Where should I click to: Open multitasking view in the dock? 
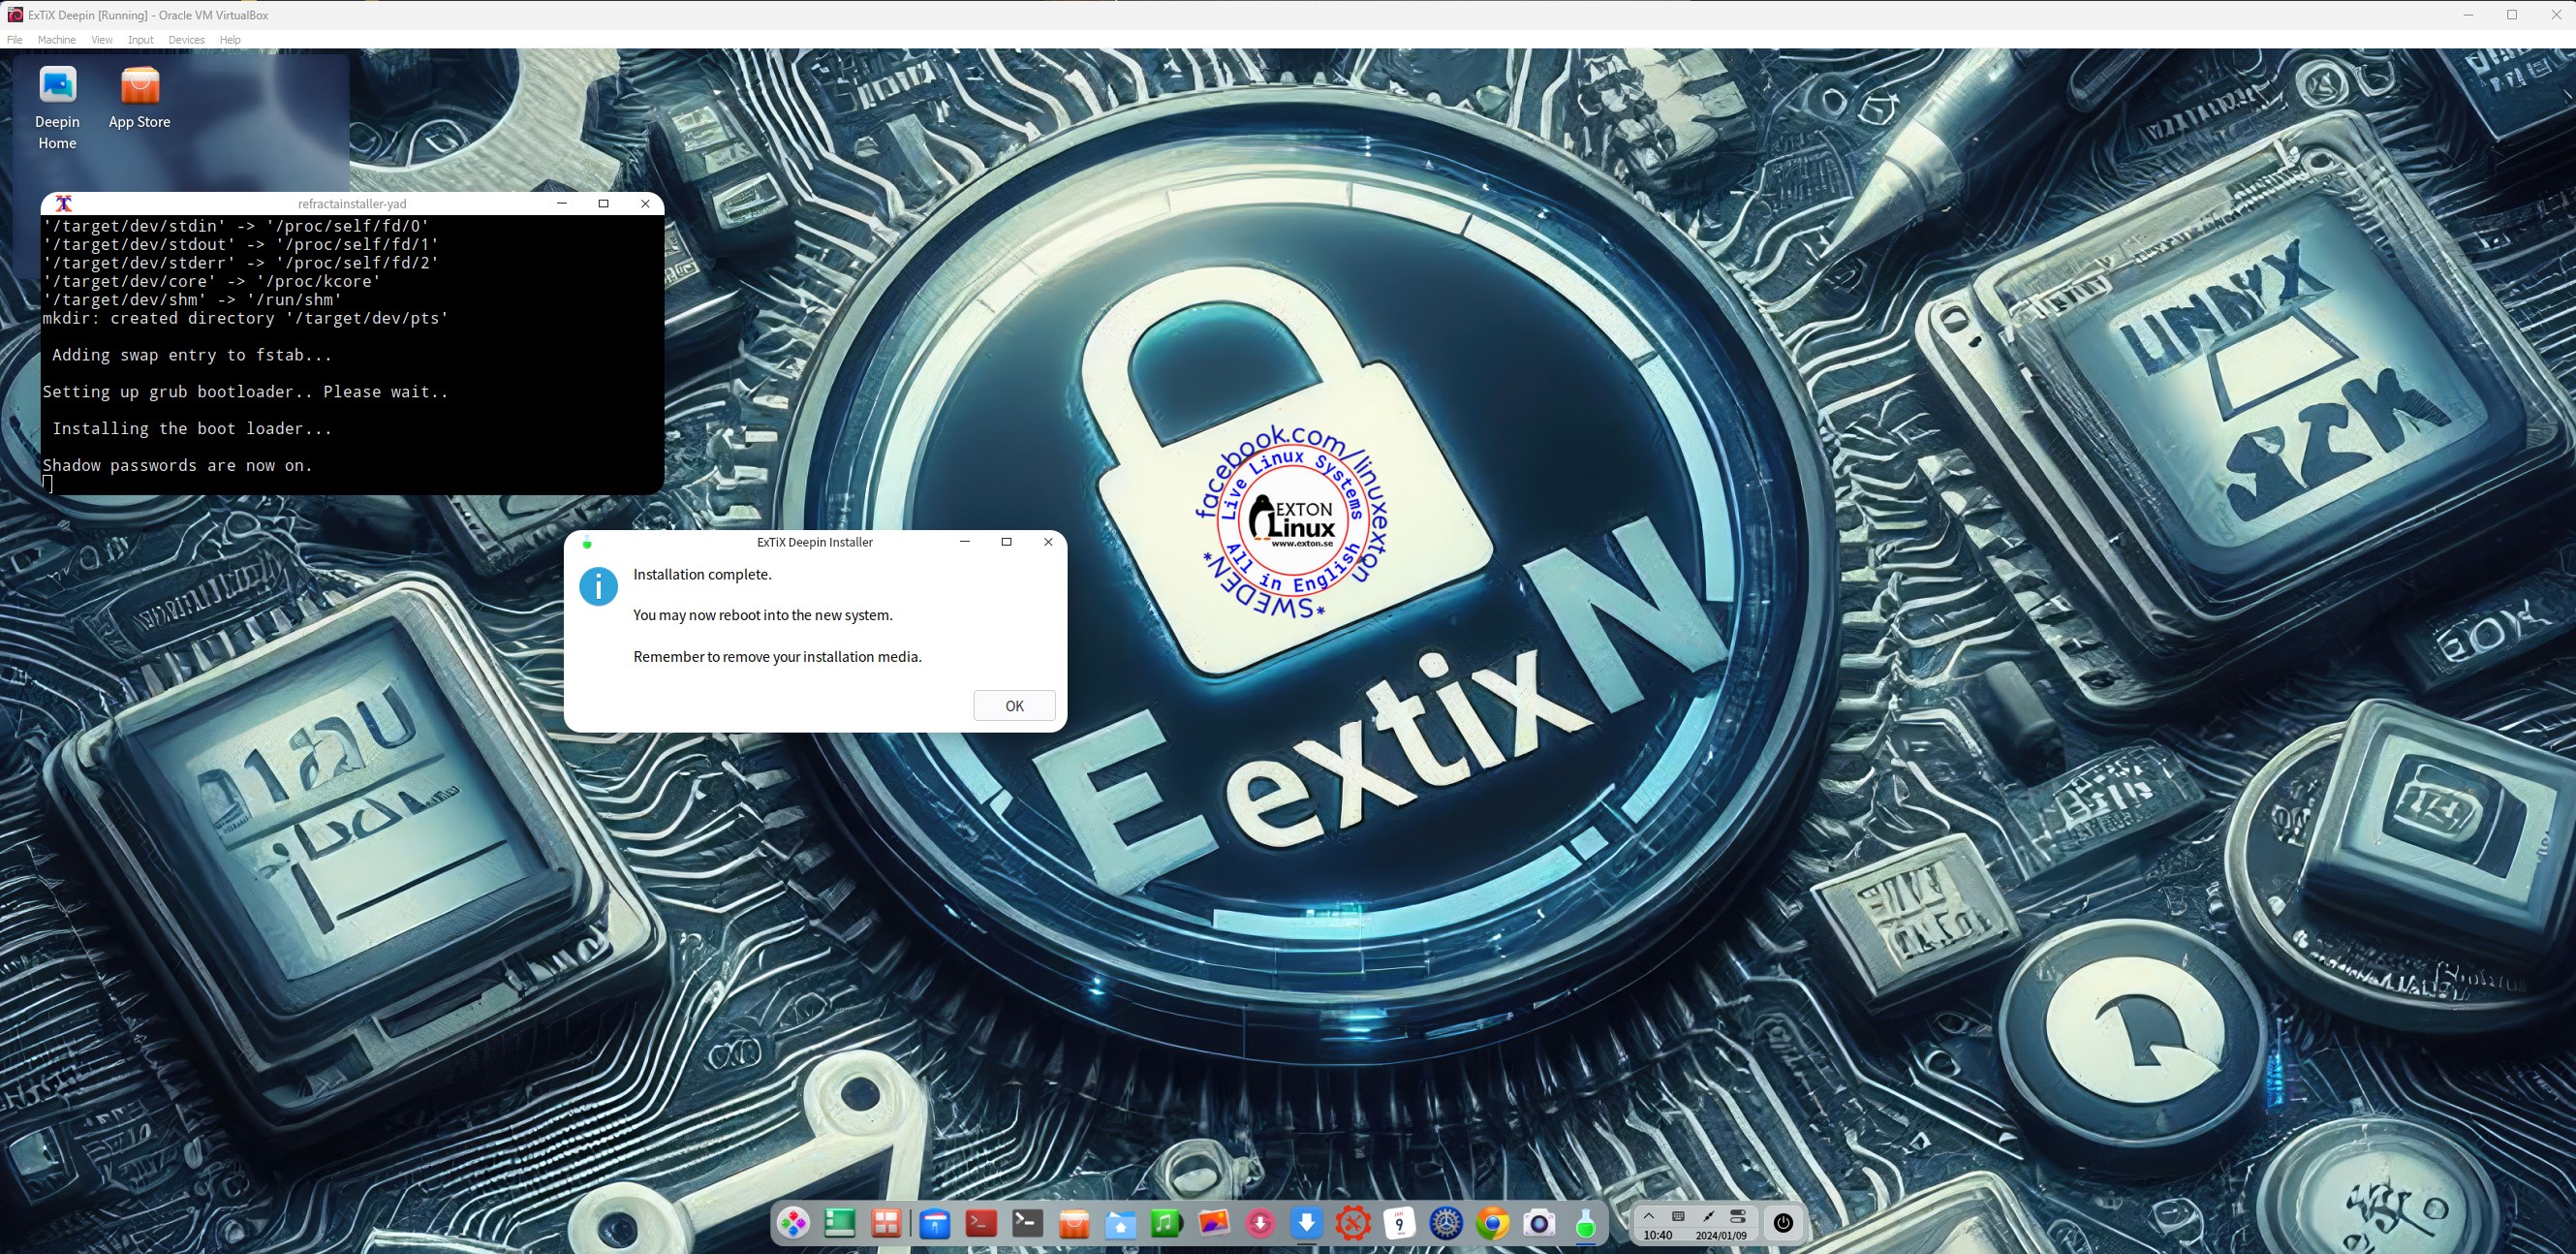[x=887, y=1223]
